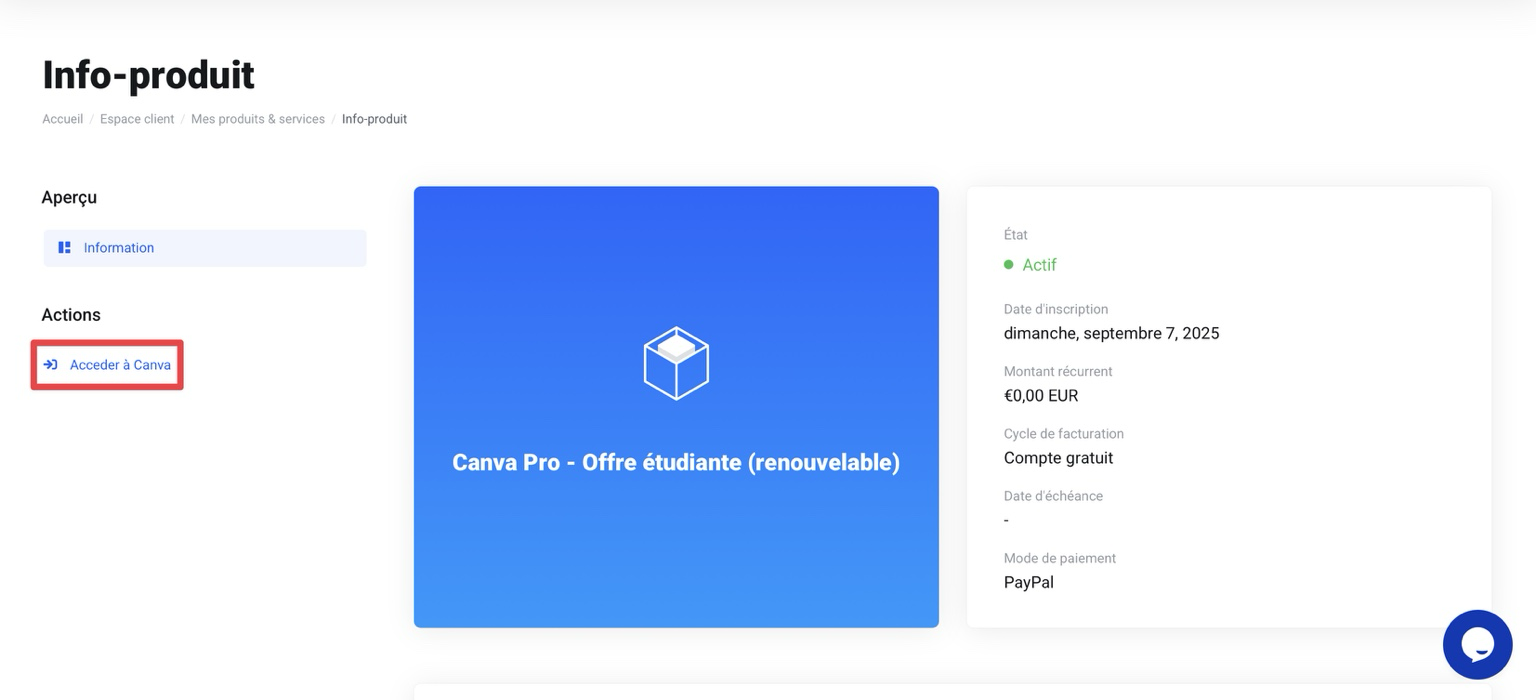Click the Info-produit page title
Screen dimensions: 1536x700
[148, 75]
